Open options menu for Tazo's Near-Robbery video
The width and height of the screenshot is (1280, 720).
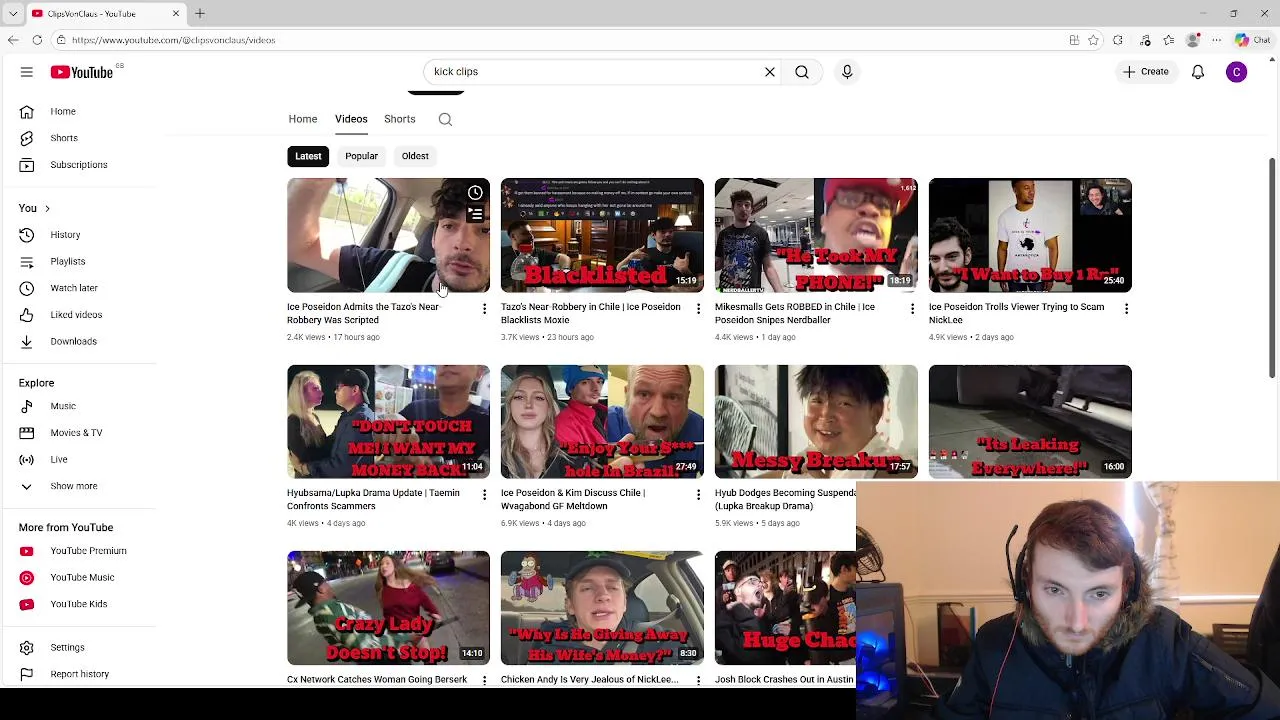tap(698, 309)
